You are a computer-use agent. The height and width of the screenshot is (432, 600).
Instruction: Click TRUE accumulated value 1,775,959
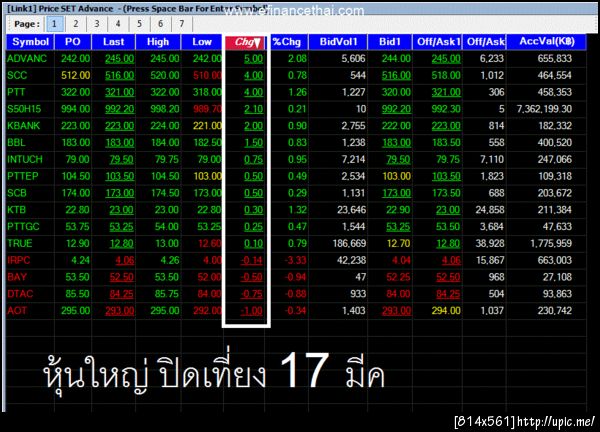[551, 244]
